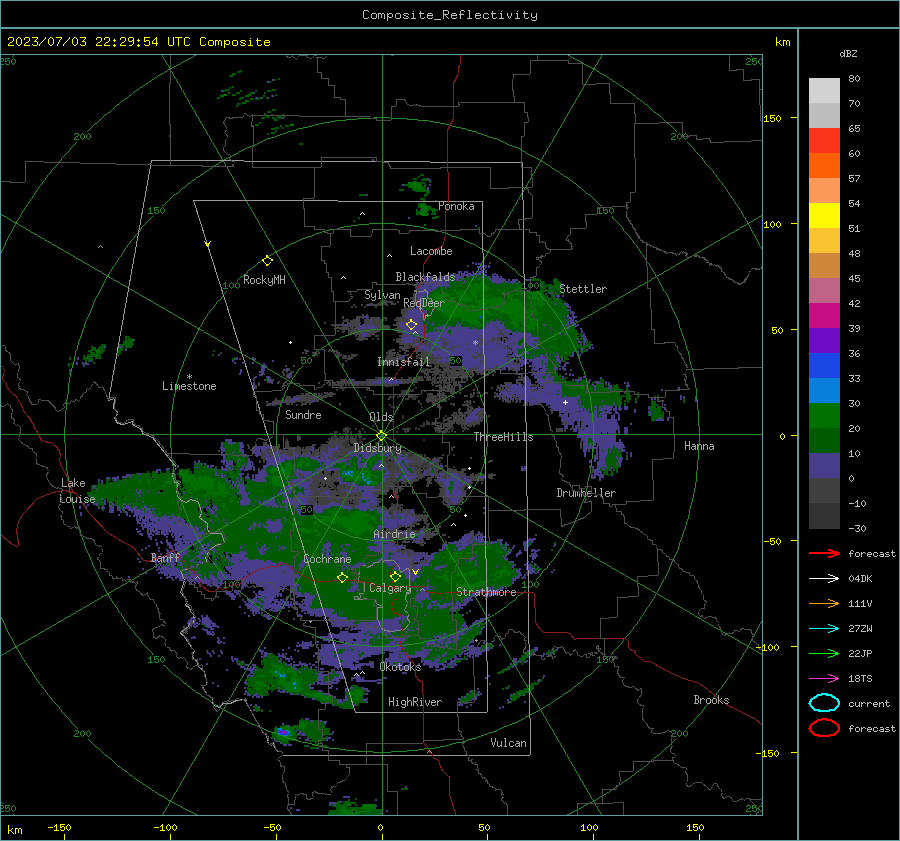Click the Didsbury town label

tap(377, 448)
